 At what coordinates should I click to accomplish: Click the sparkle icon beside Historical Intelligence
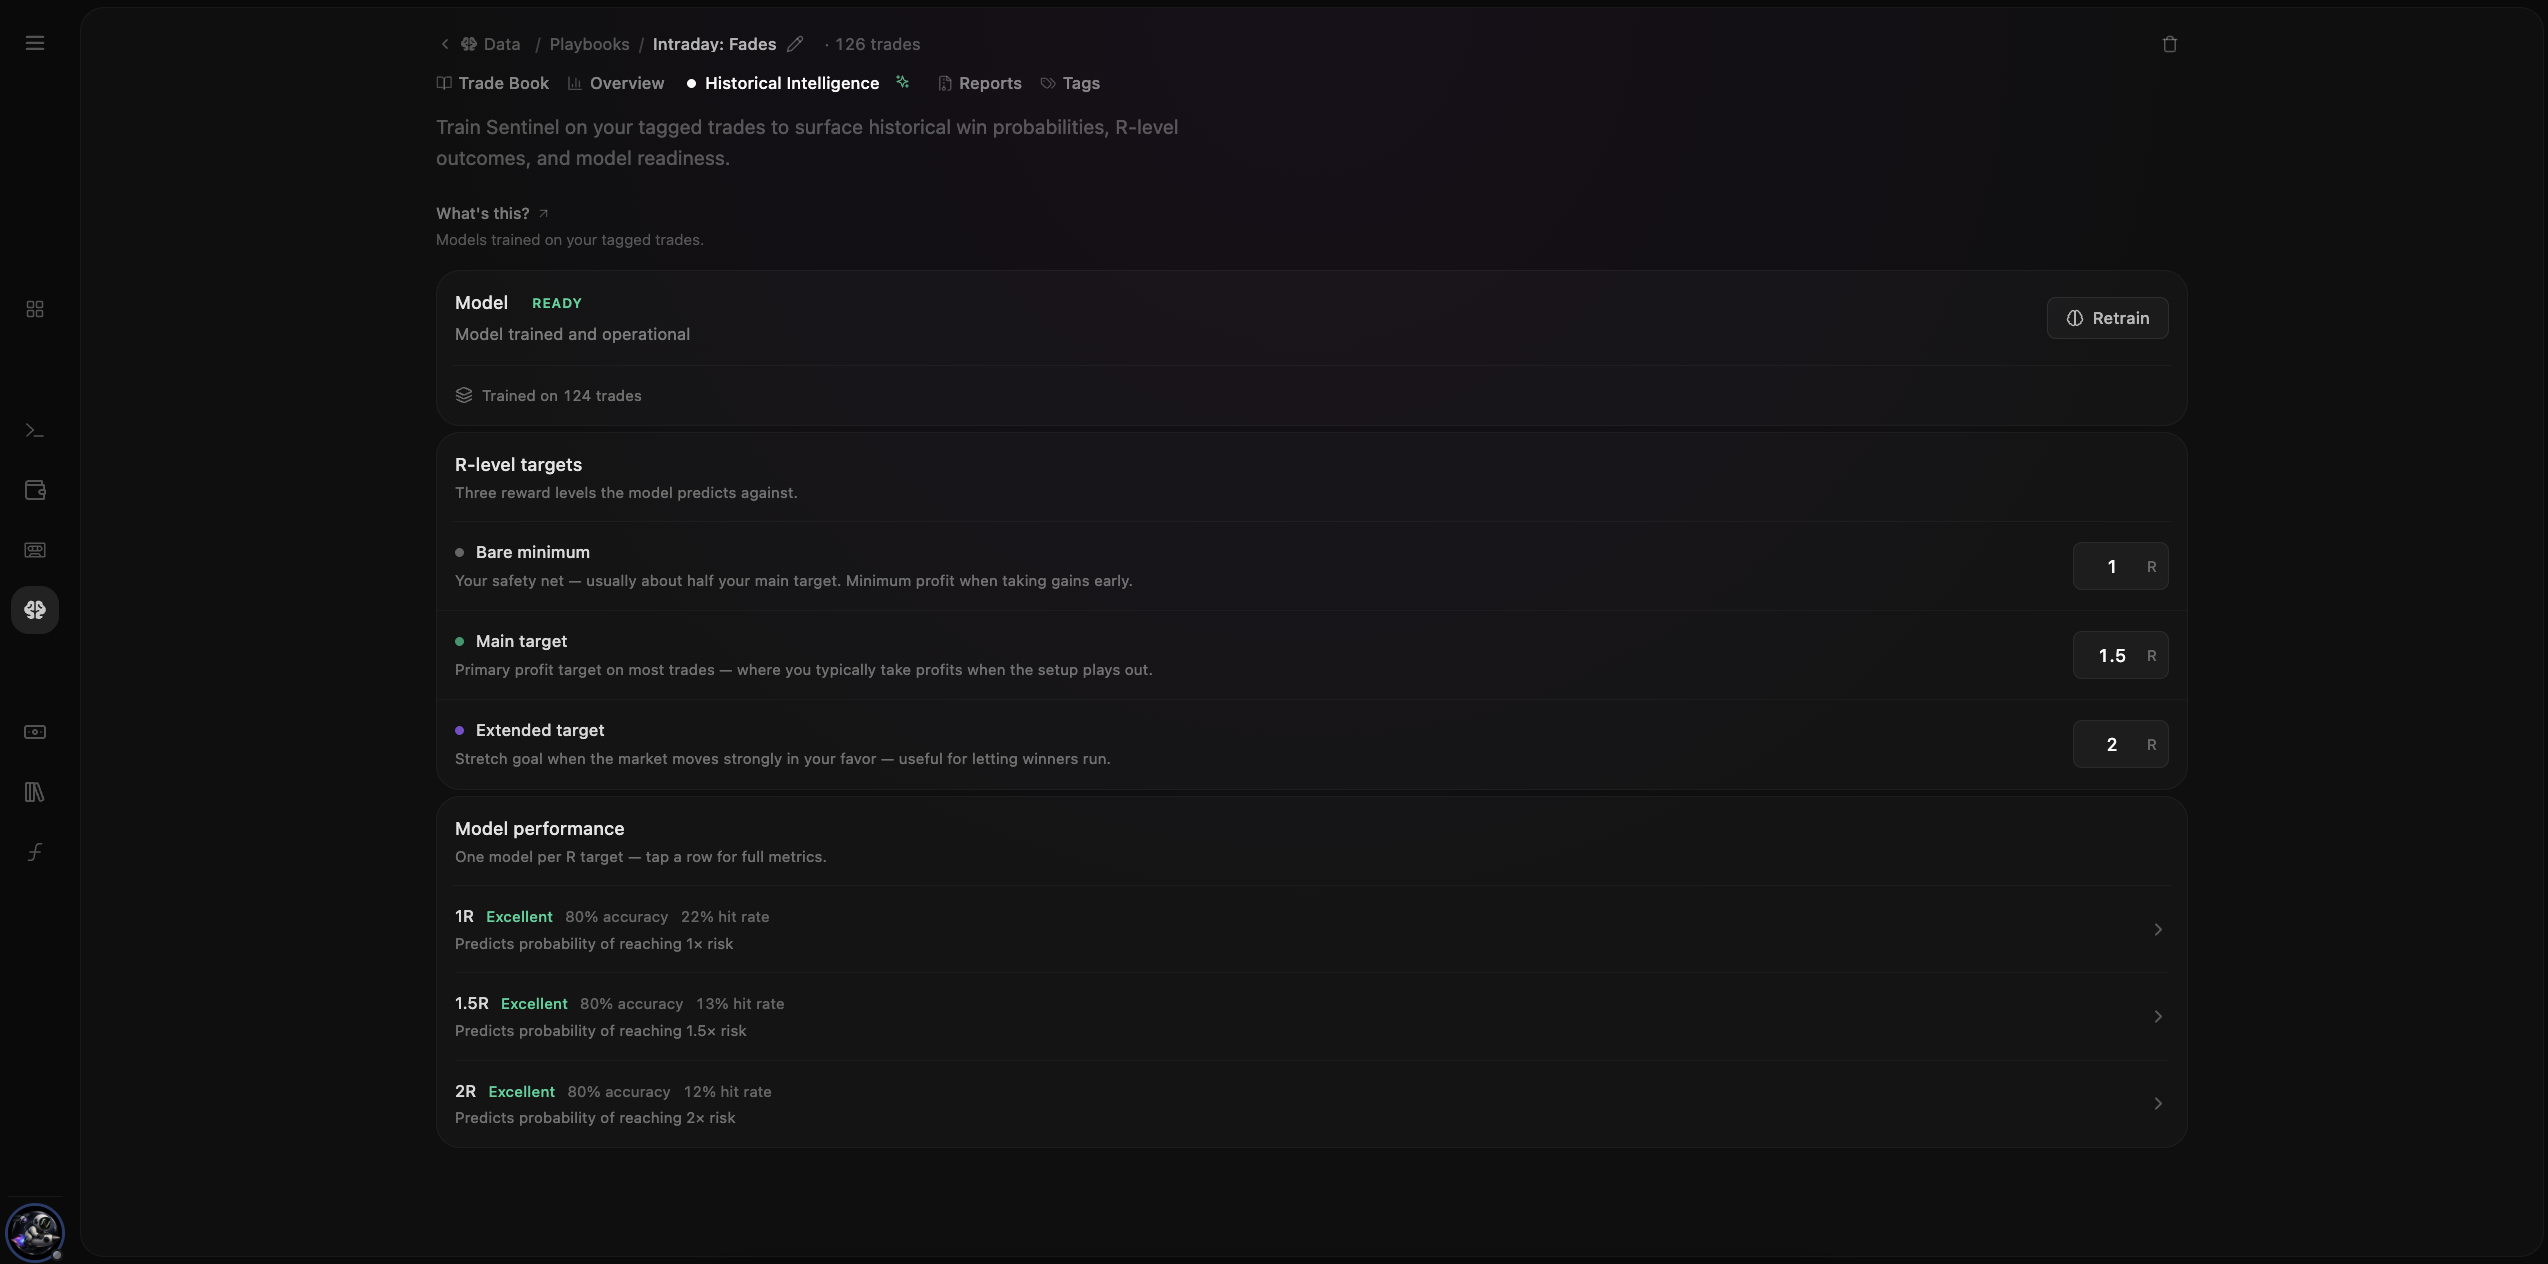[903, 82]
